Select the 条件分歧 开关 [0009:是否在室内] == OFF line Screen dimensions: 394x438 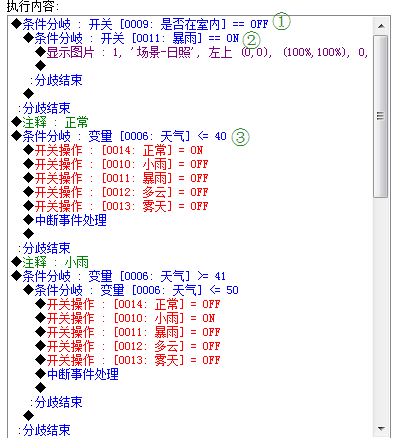[x=140, y=24]
